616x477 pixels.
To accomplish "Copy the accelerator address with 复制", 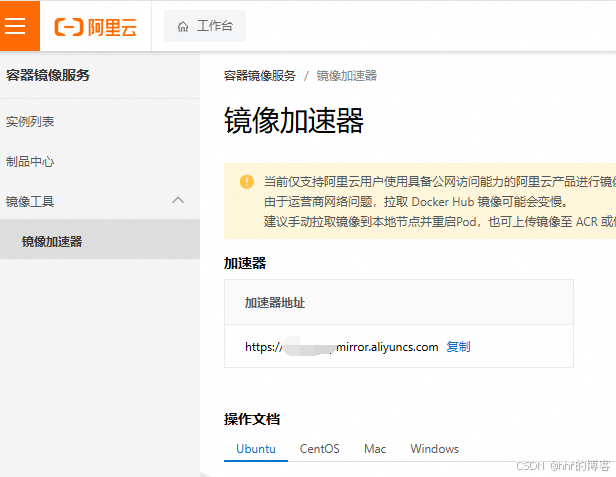I will [458, 347].
